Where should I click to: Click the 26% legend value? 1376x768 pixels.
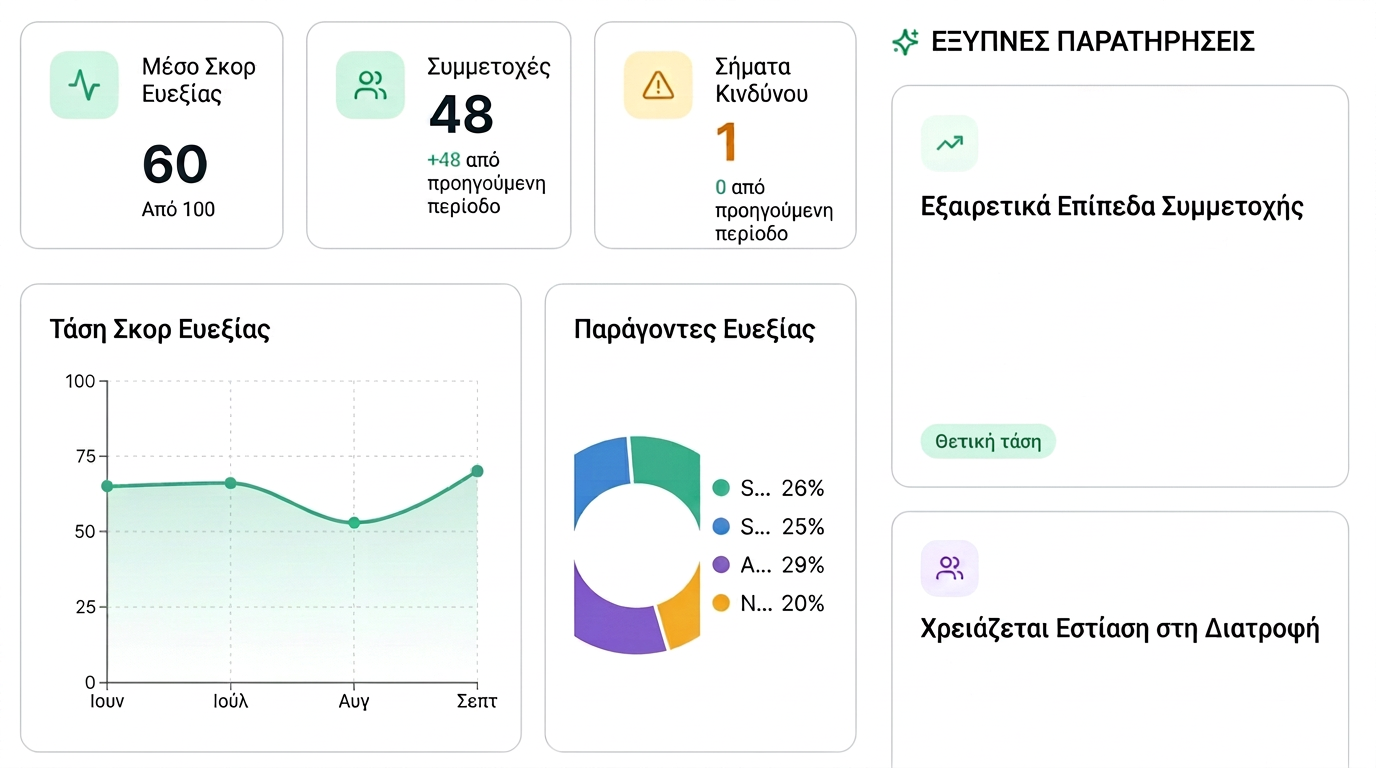click(802, 488)
